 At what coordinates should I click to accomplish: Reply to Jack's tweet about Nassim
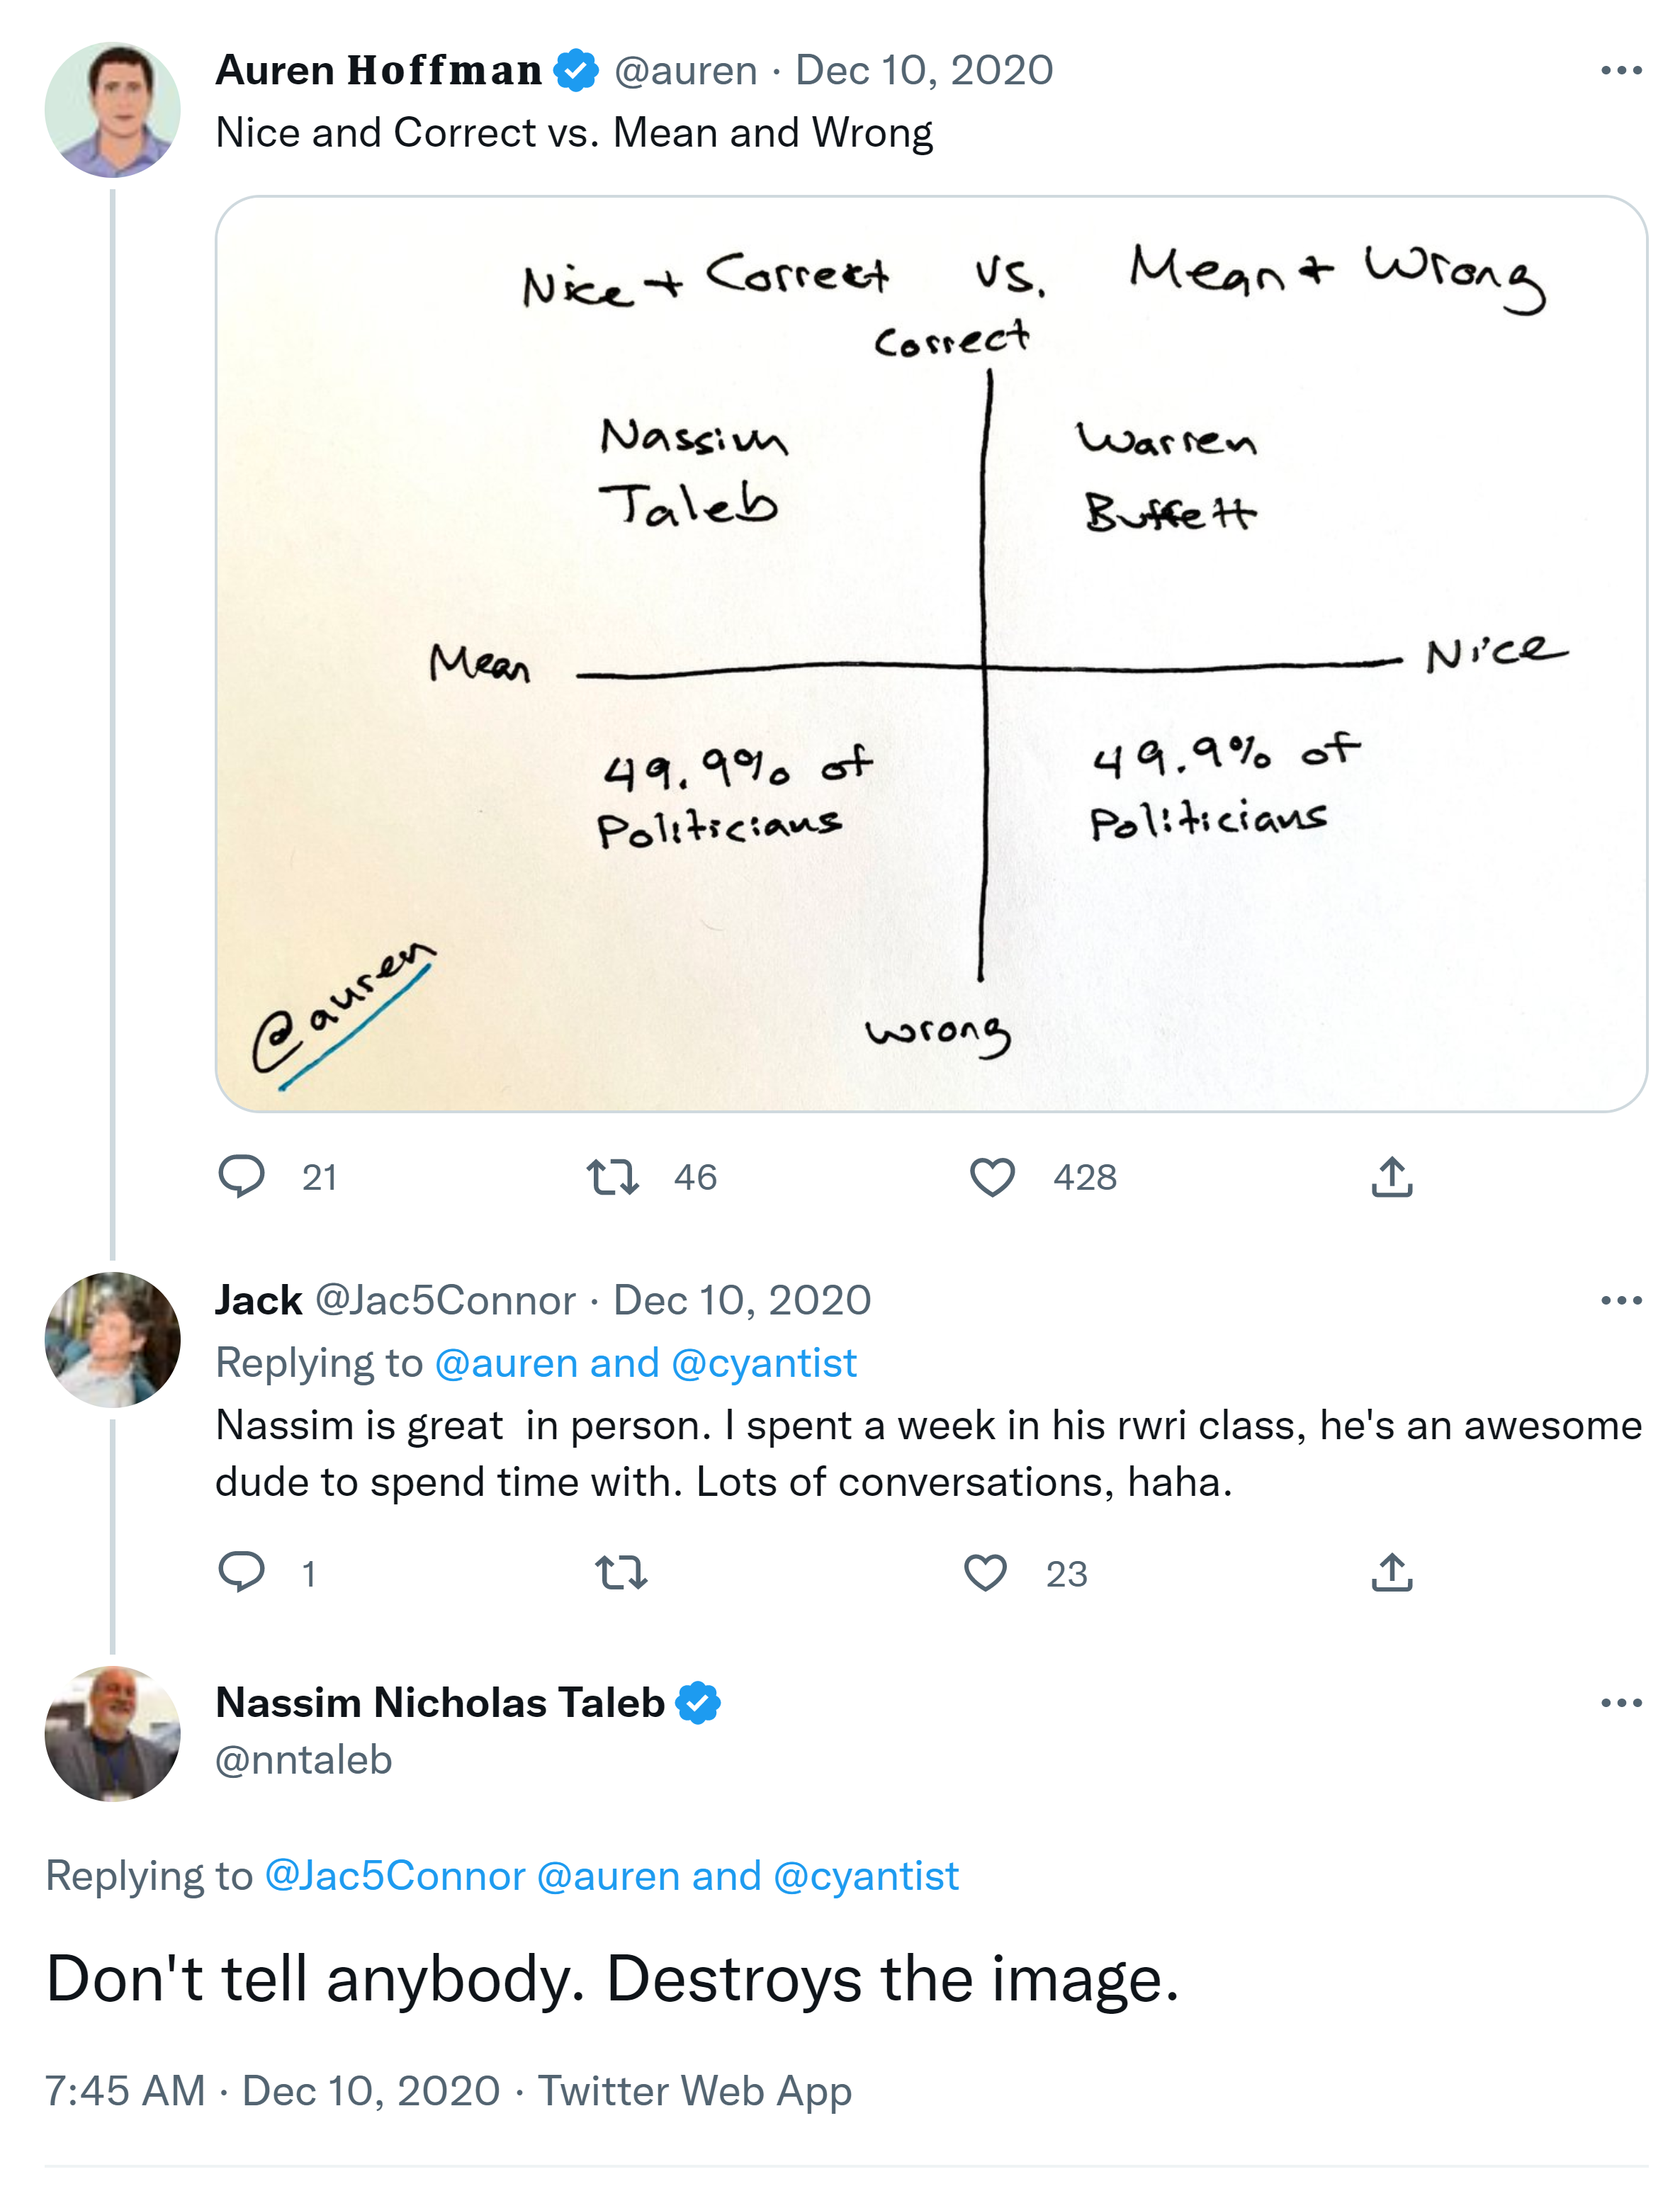[x=241, y=1572]
